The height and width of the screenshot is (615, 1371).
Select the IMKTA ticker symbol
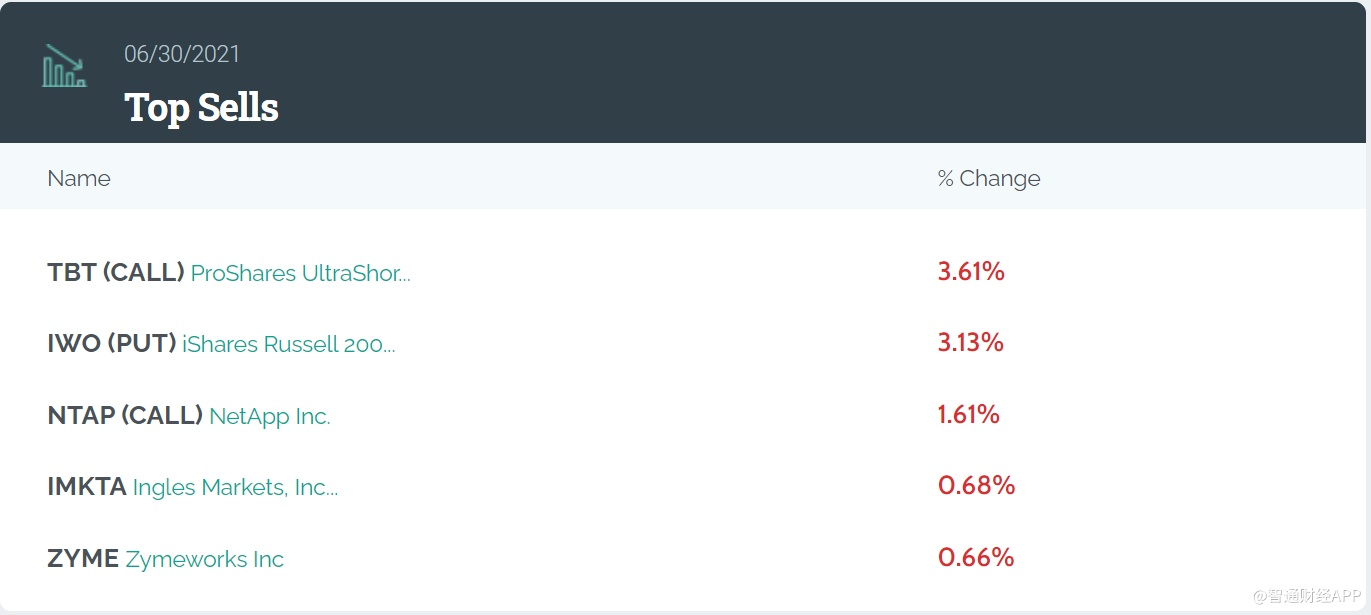87,487
